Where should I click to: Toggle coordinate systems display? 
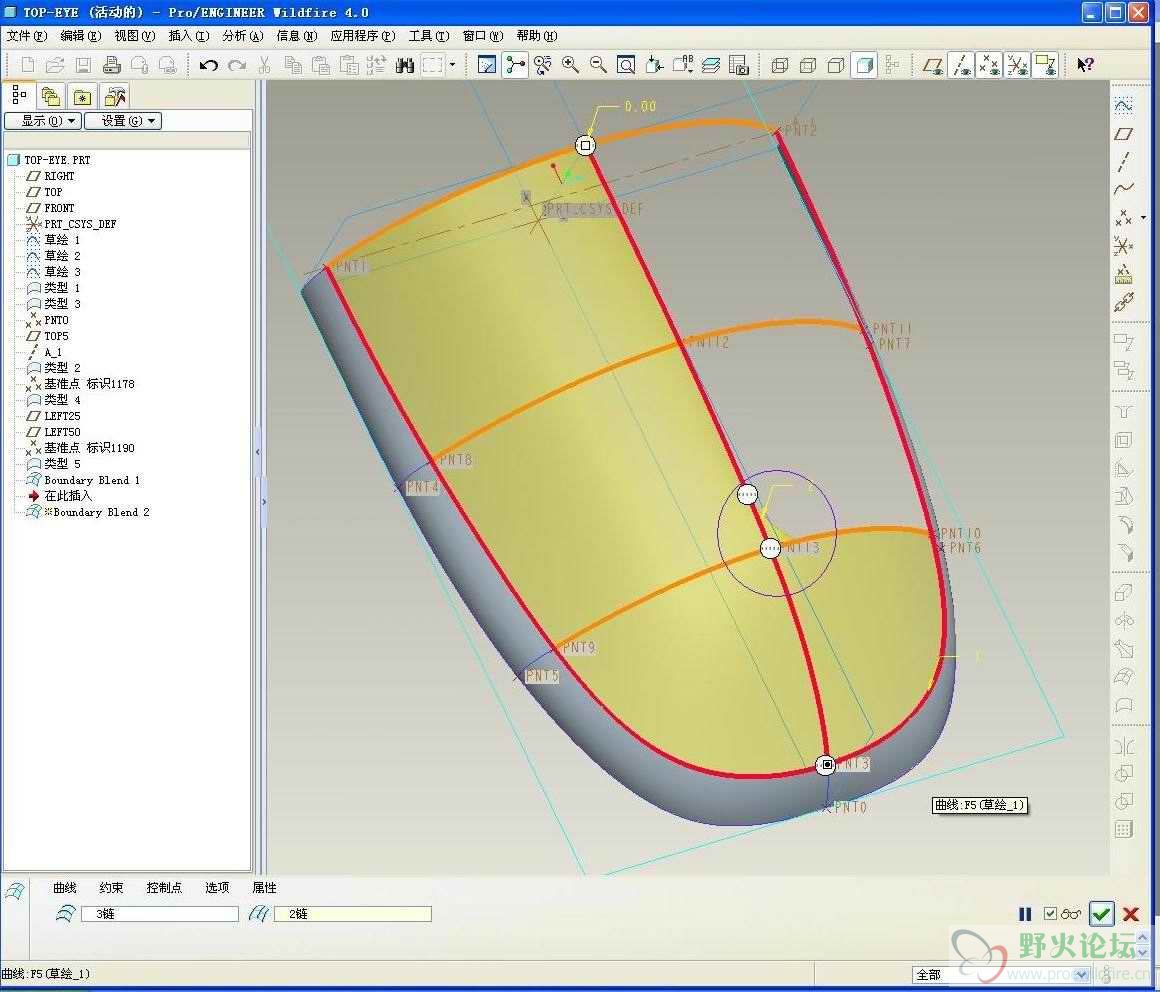(x=1017, y=65)
